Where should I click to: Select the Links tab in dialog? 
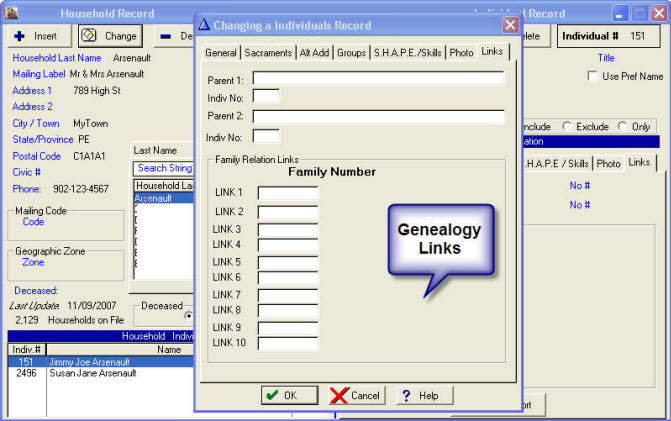tap(492, 51)
